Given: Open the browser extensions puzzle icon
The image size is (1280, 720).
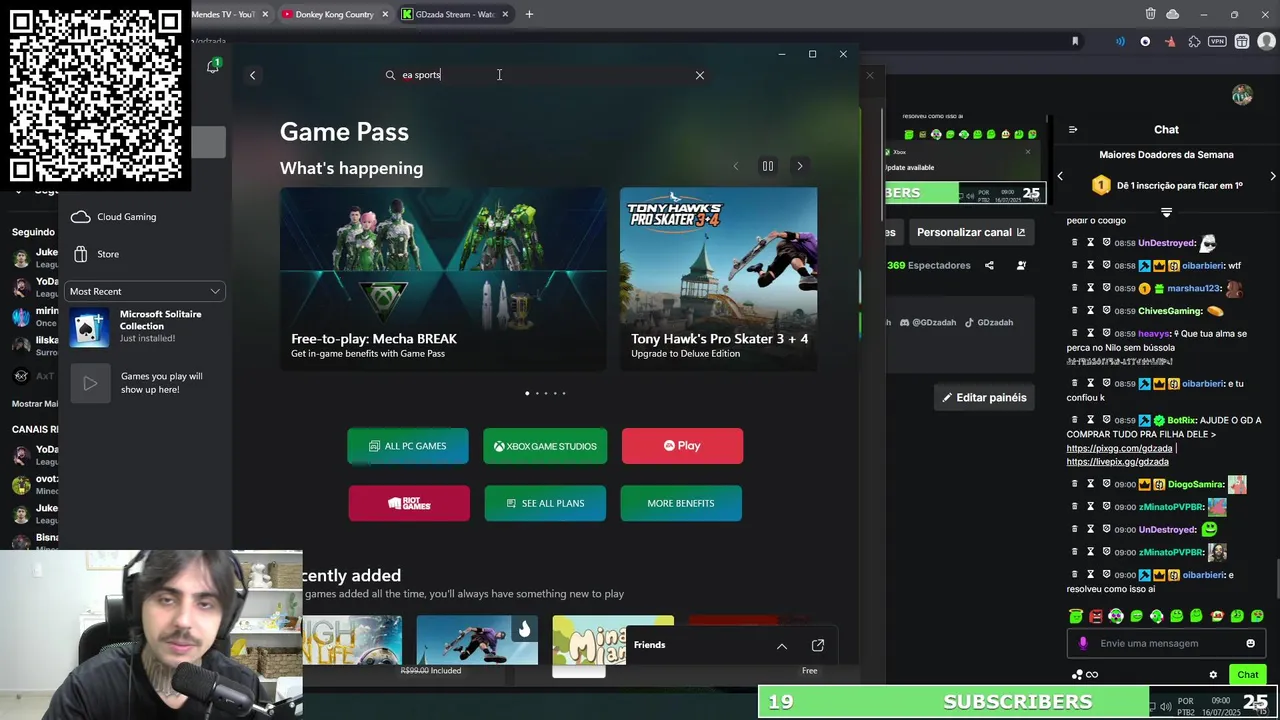Looking at the screenshot, I should click(x=1194, y=41).
